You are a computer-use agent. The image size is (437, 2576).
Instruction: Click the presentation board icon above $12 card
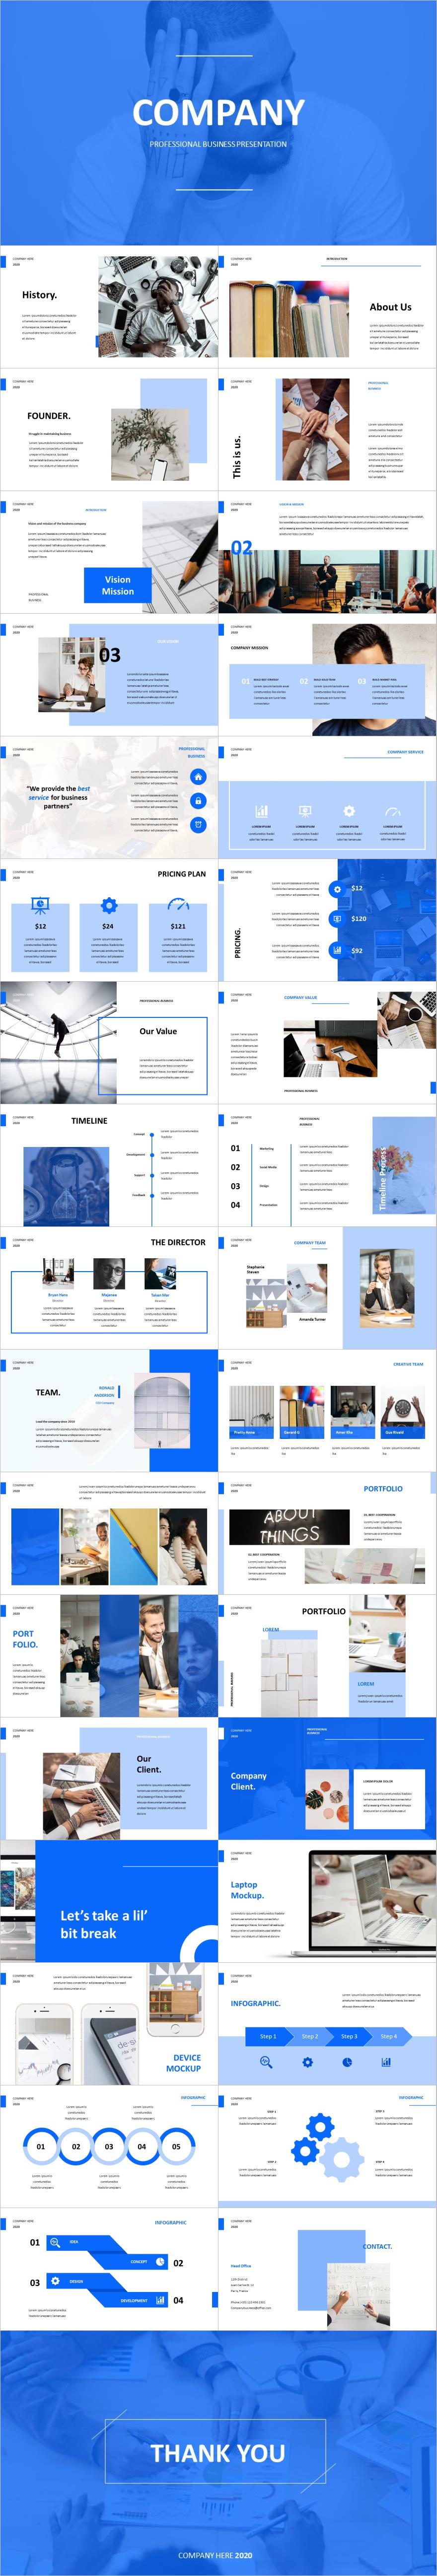(40, 905)
